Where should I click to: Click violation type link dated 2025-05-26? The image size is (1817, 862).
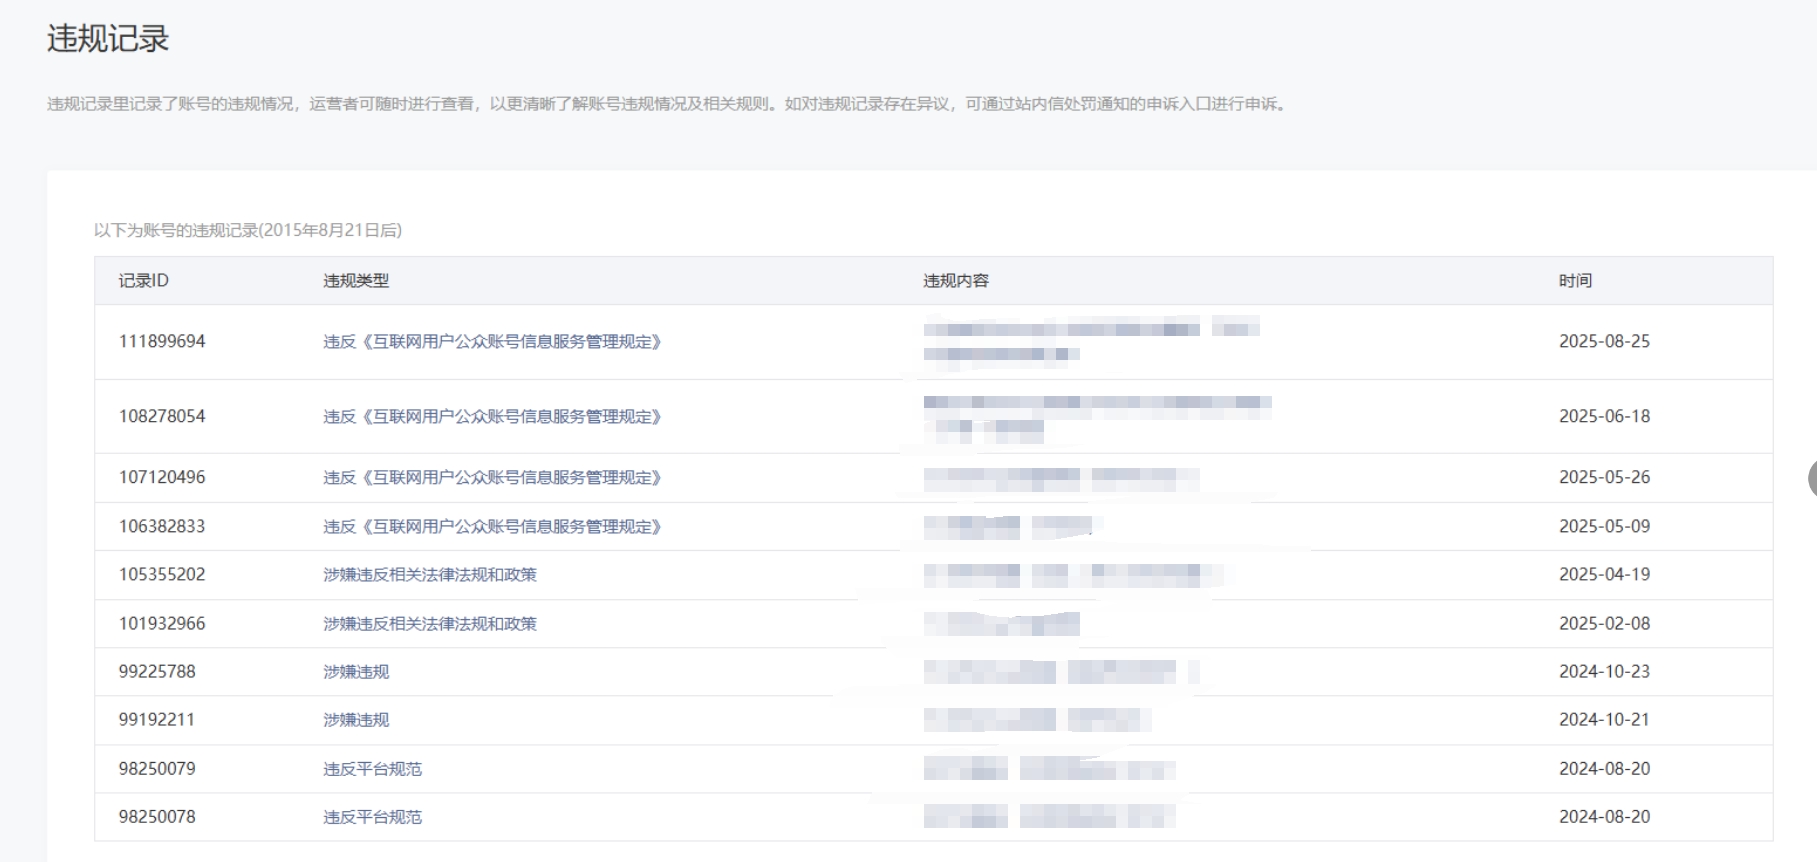tap(491, 478)
